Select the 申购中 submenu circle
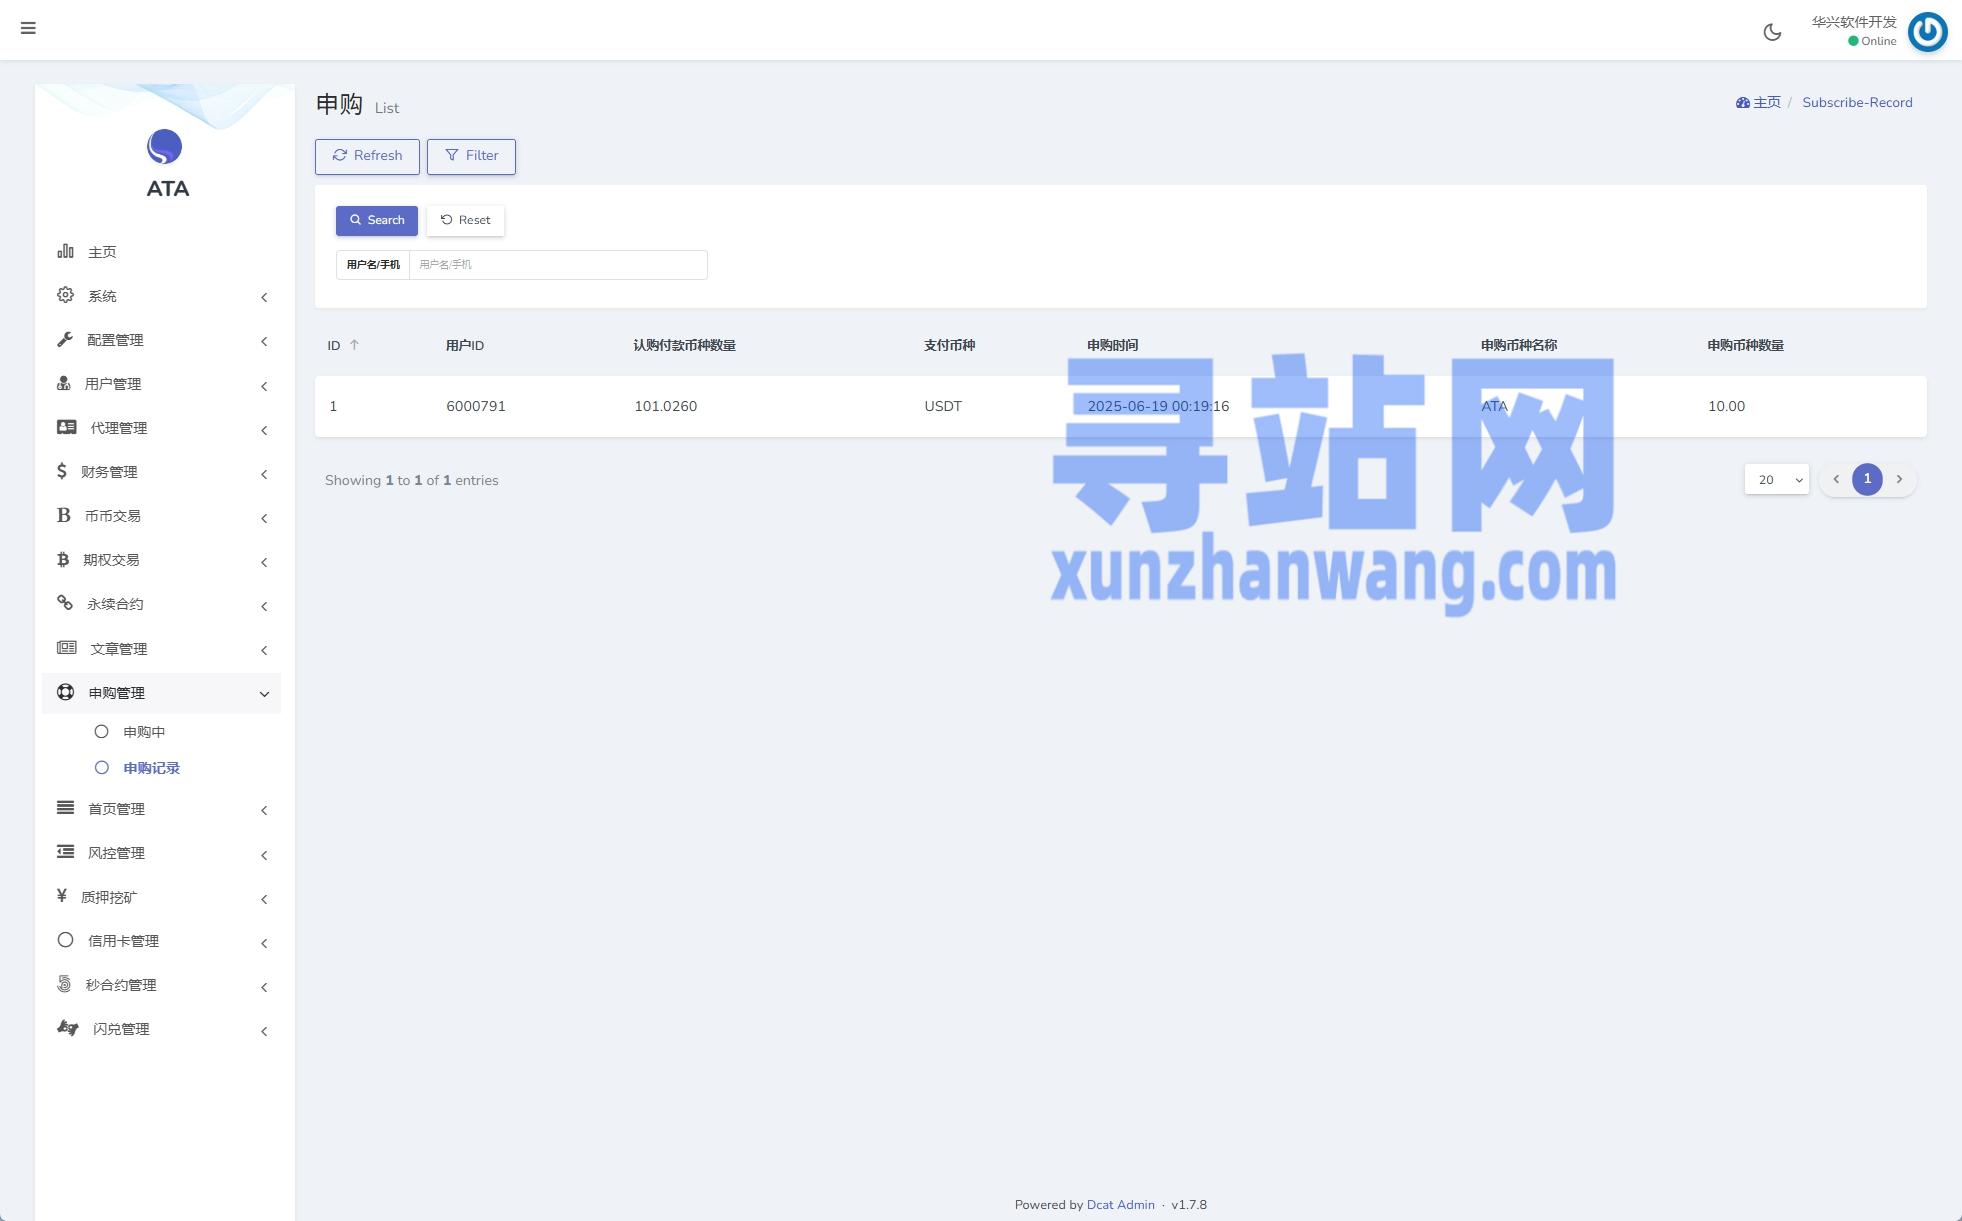Image resolution: width=1962 pixels, height=1221 pixels. (x=101, y=732)
